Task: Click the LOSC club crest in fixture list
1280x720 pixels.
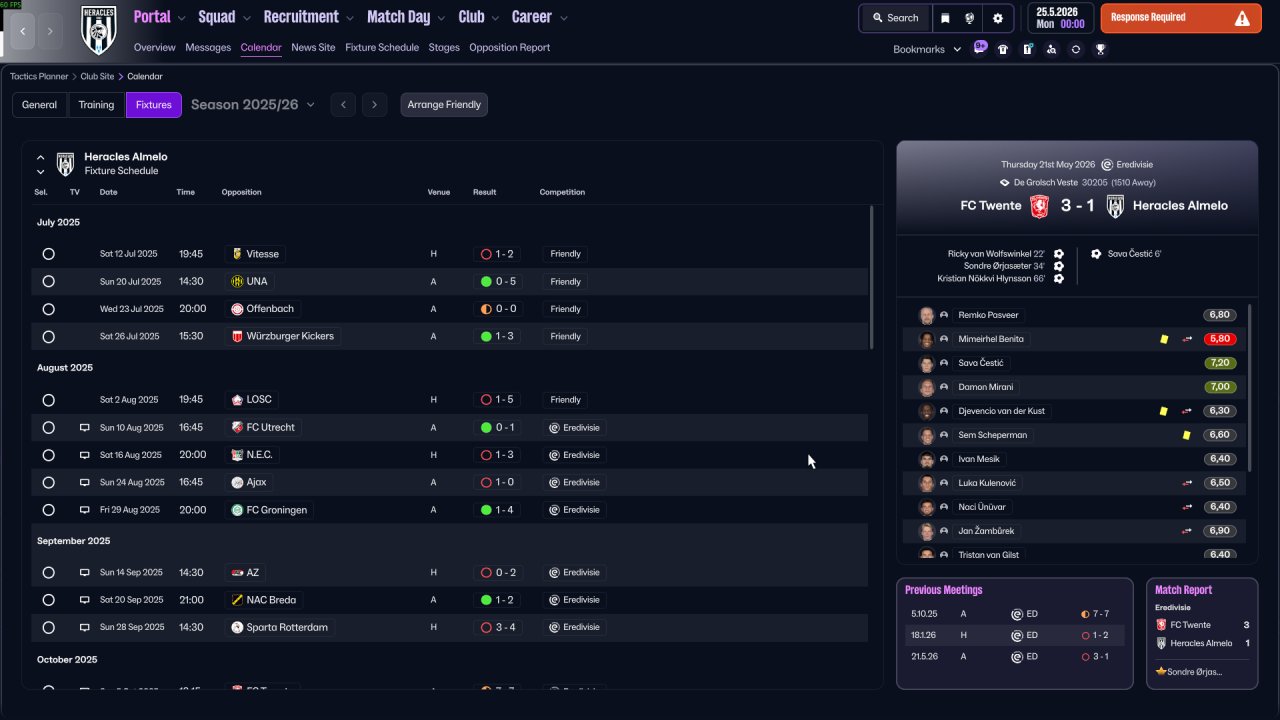Action: coord(237,400)
